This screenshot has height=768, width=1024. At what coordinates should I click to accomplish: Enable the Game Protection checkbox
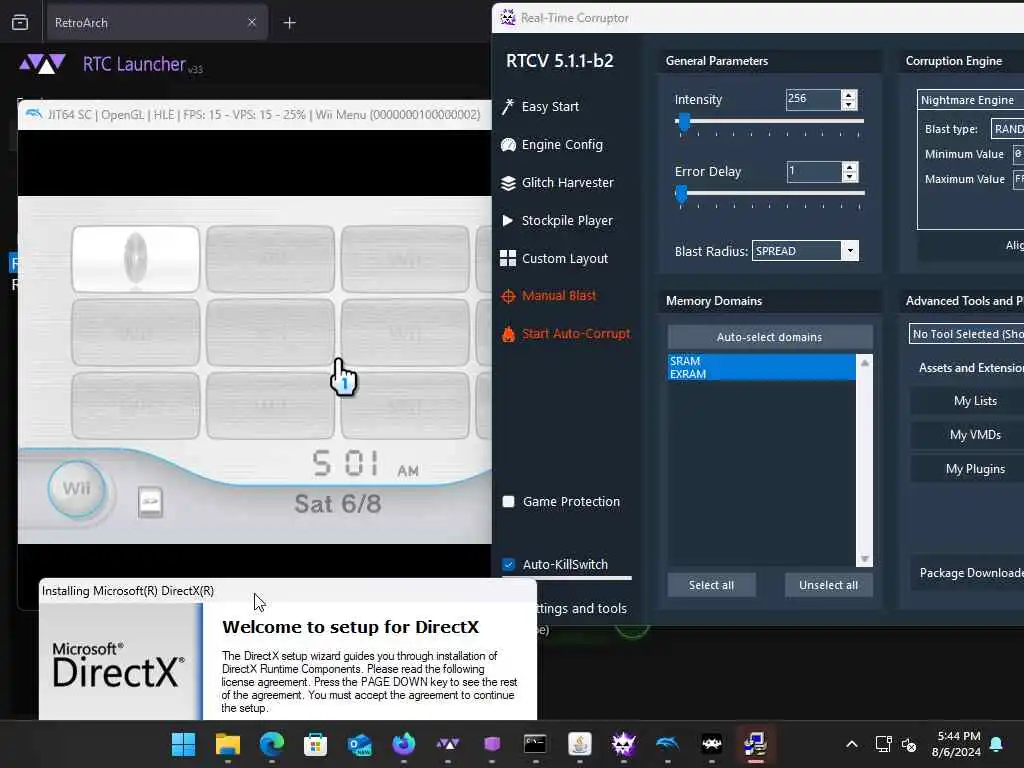coord(509,502)
